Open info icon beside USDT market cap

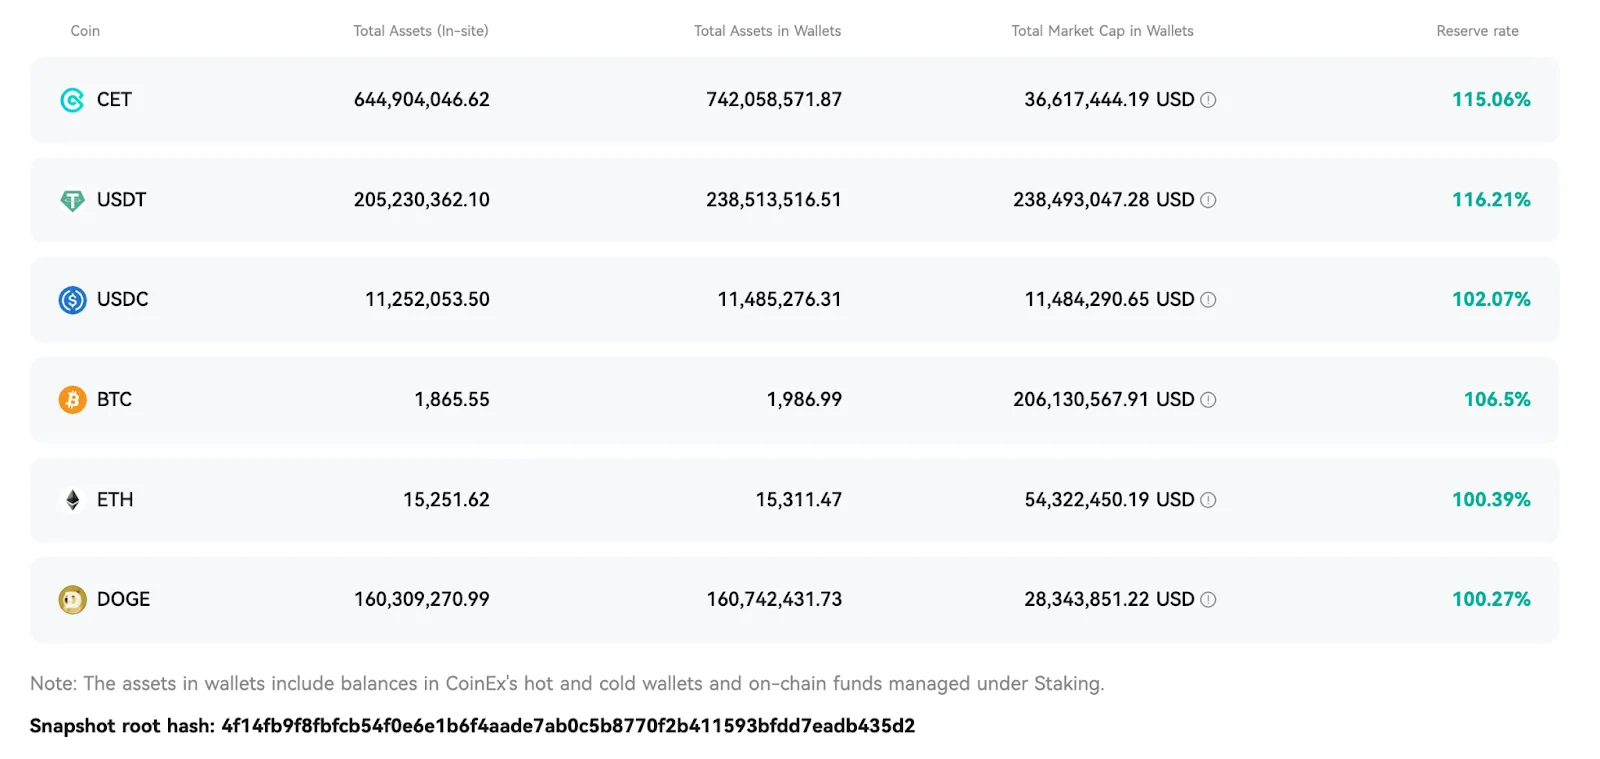pos(1208,200)
